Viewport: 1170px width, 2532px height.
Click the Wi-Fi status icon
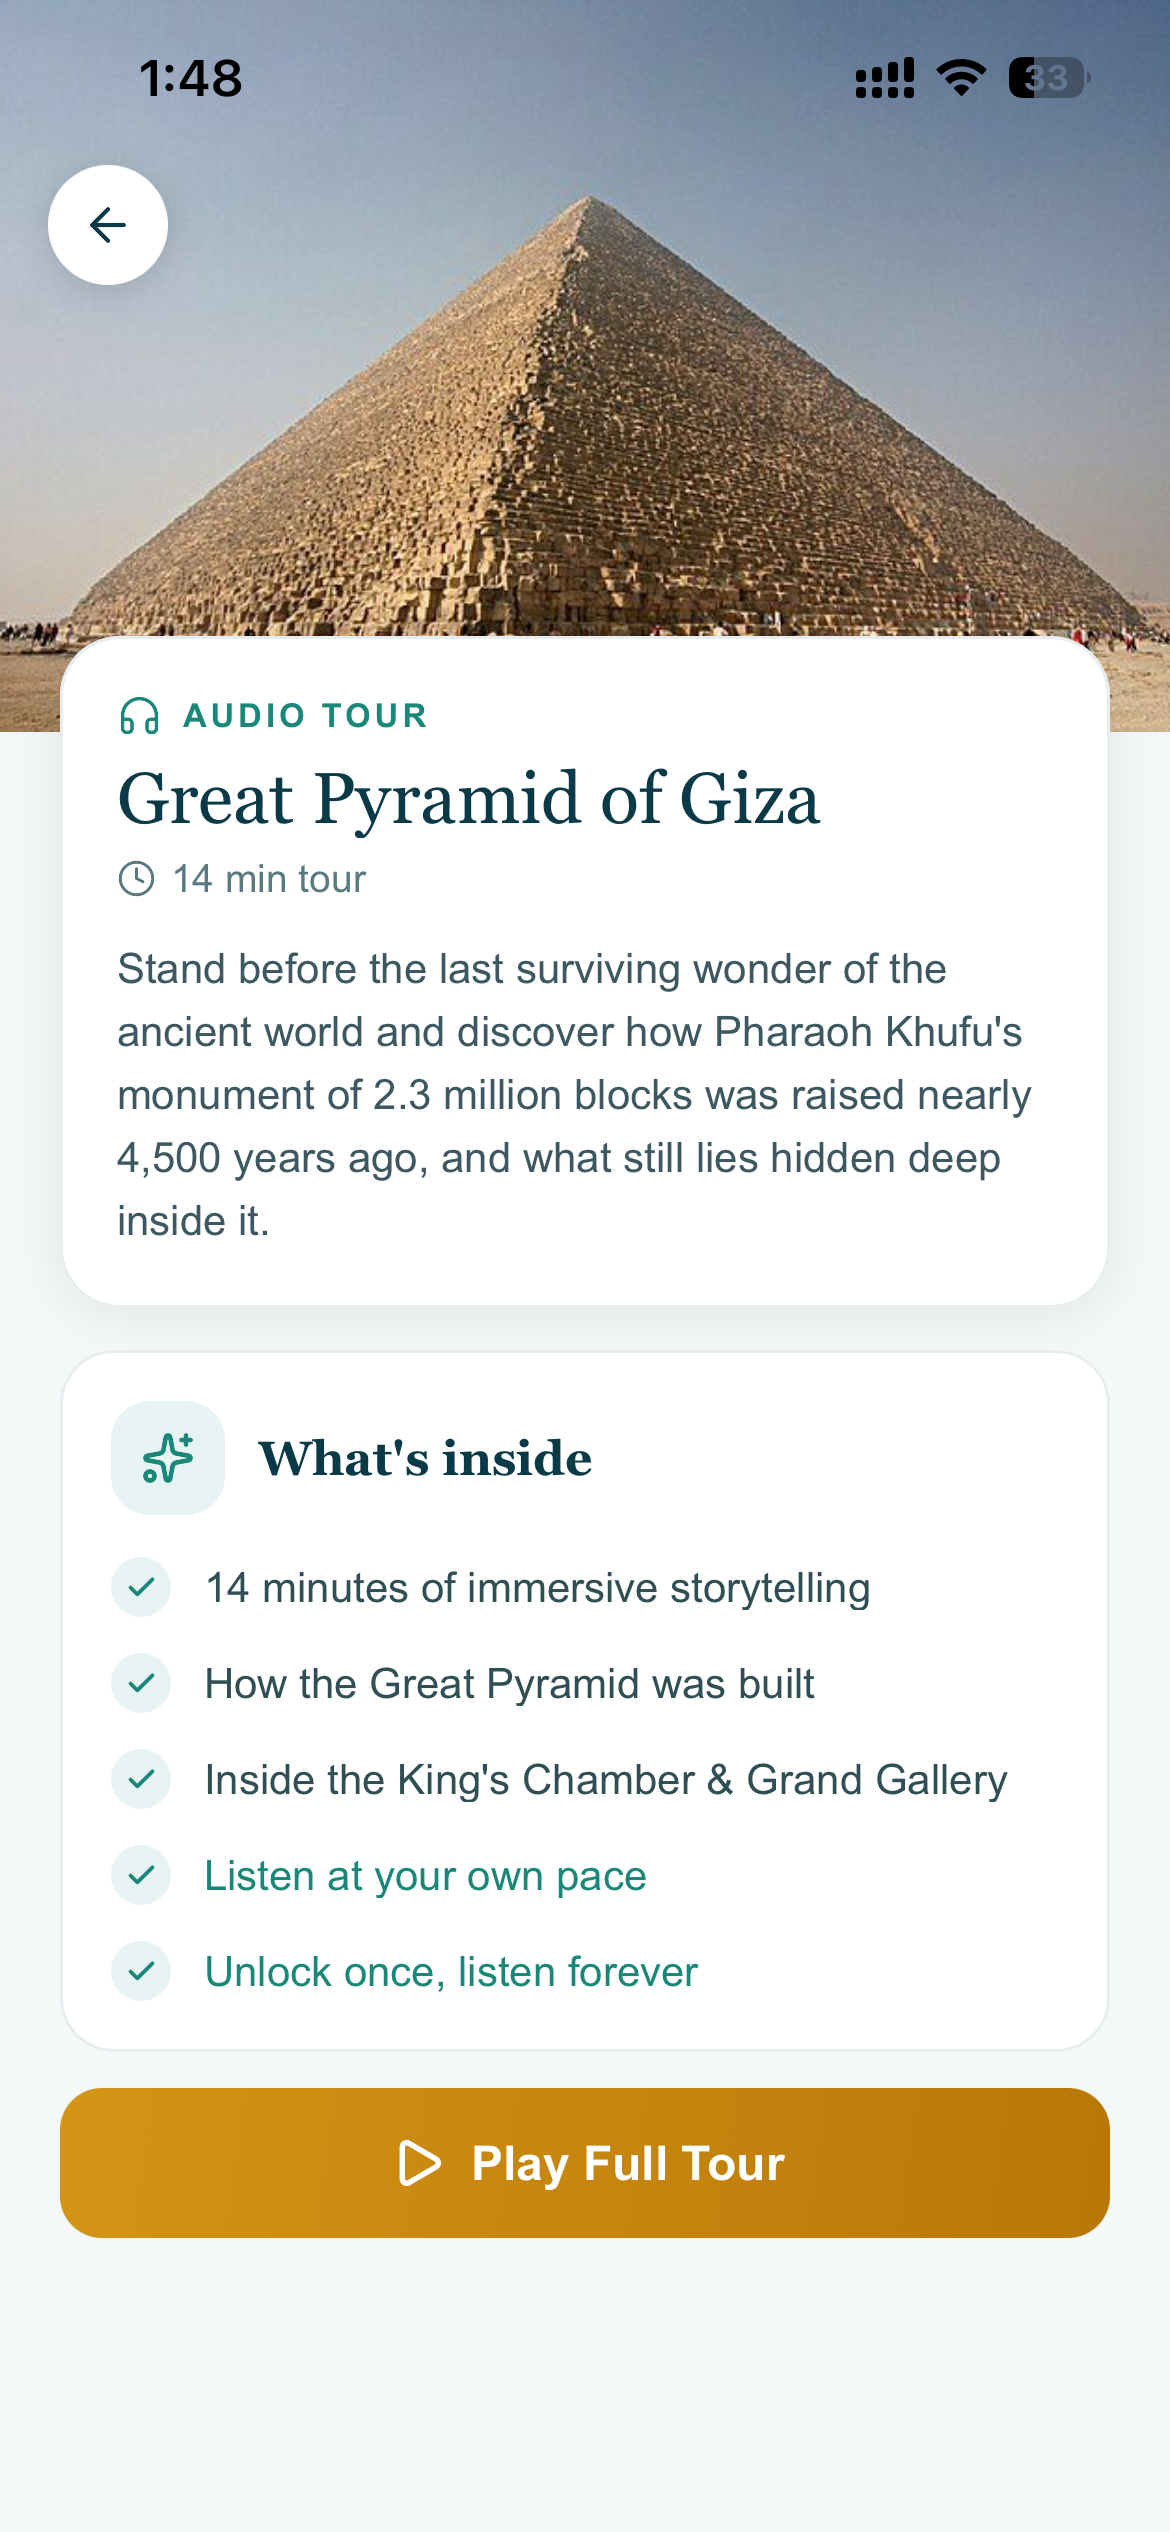961,77
